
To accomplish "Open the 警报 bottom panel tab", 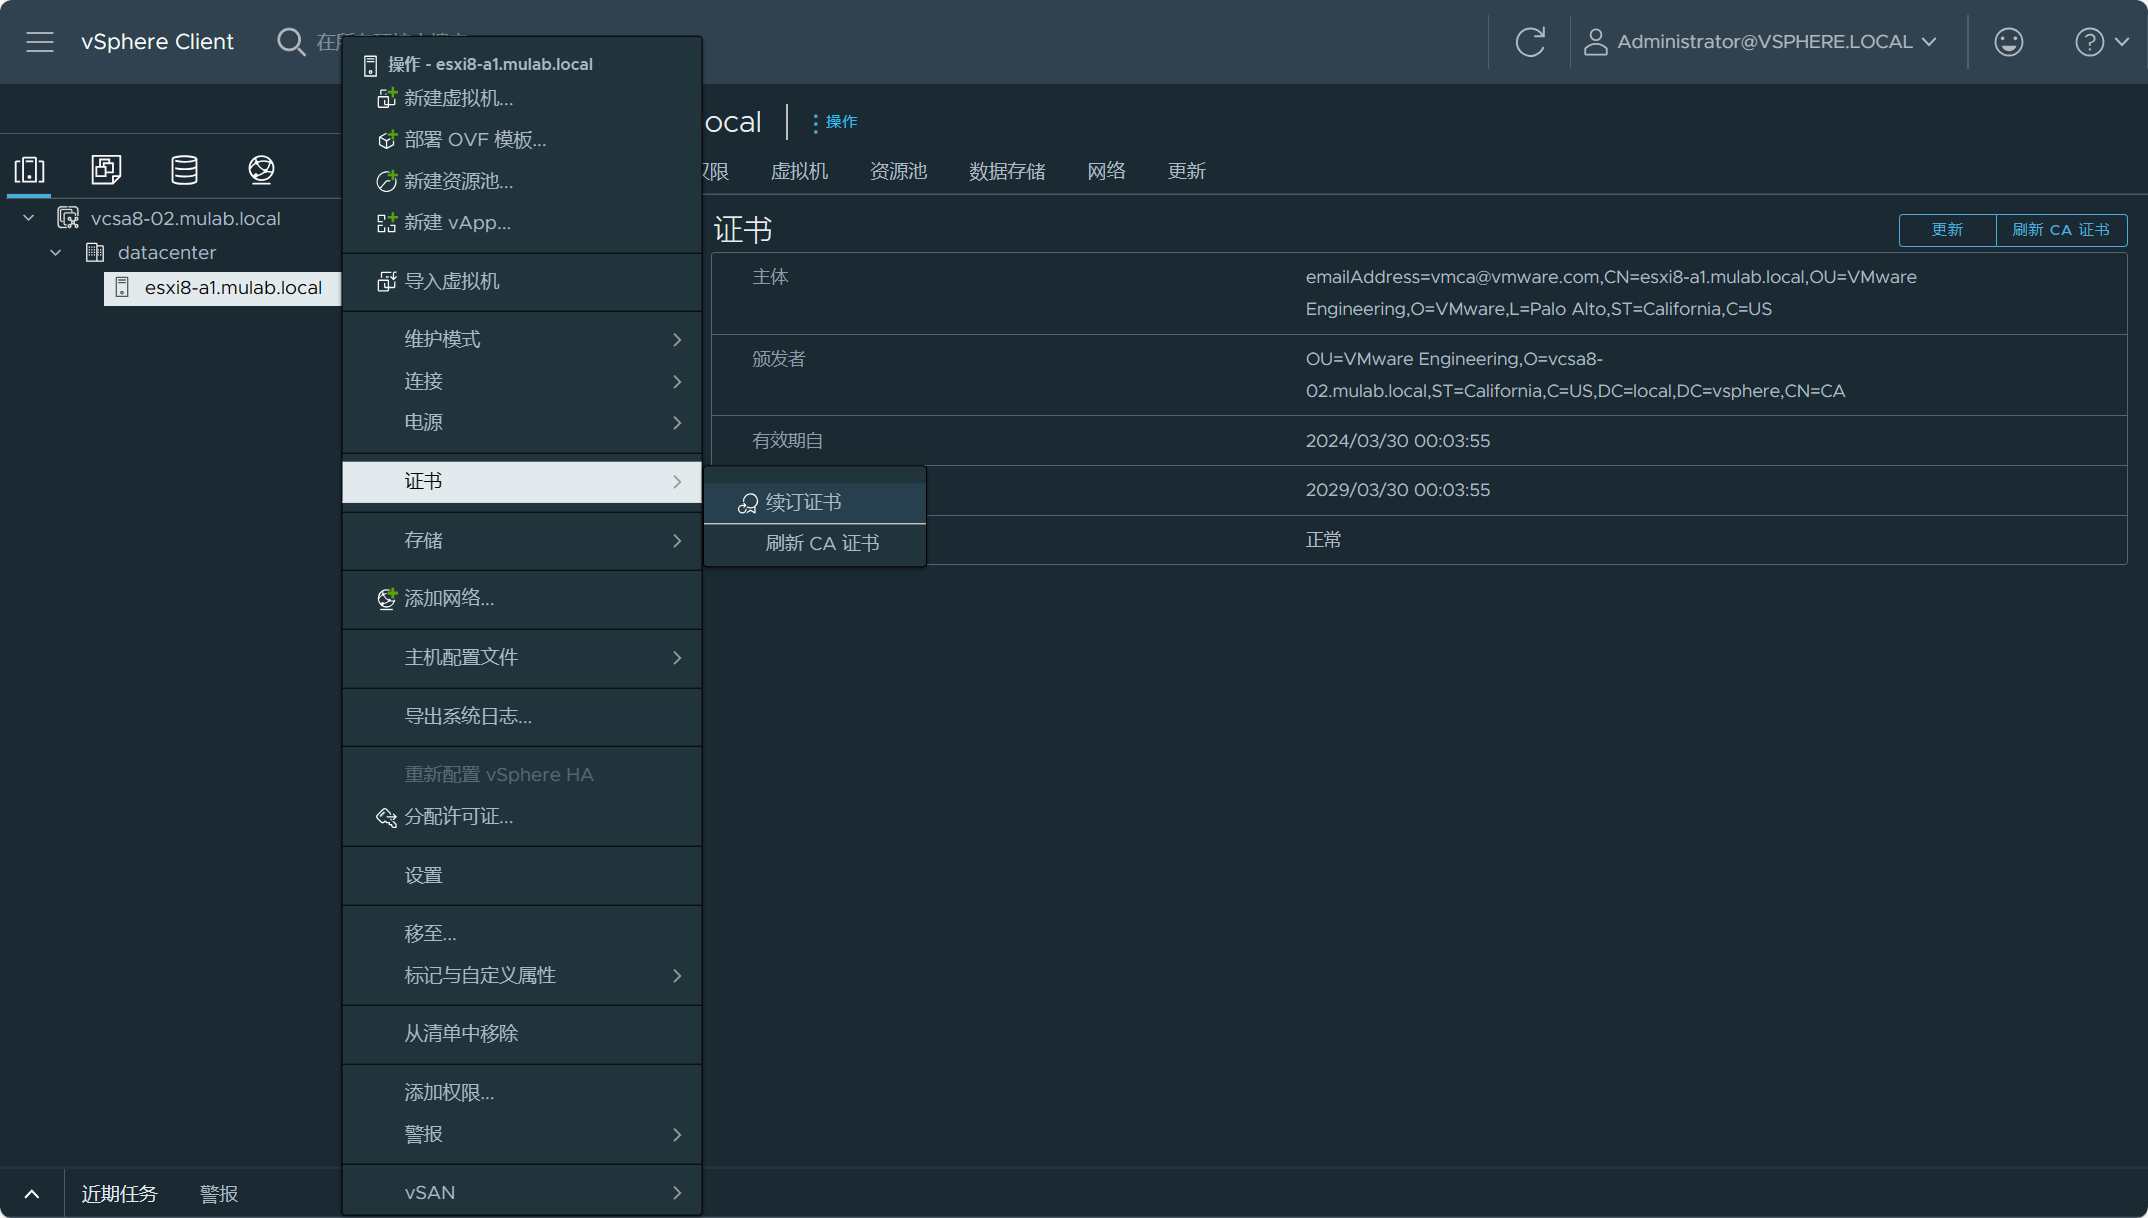I will tap(218, 1194).
